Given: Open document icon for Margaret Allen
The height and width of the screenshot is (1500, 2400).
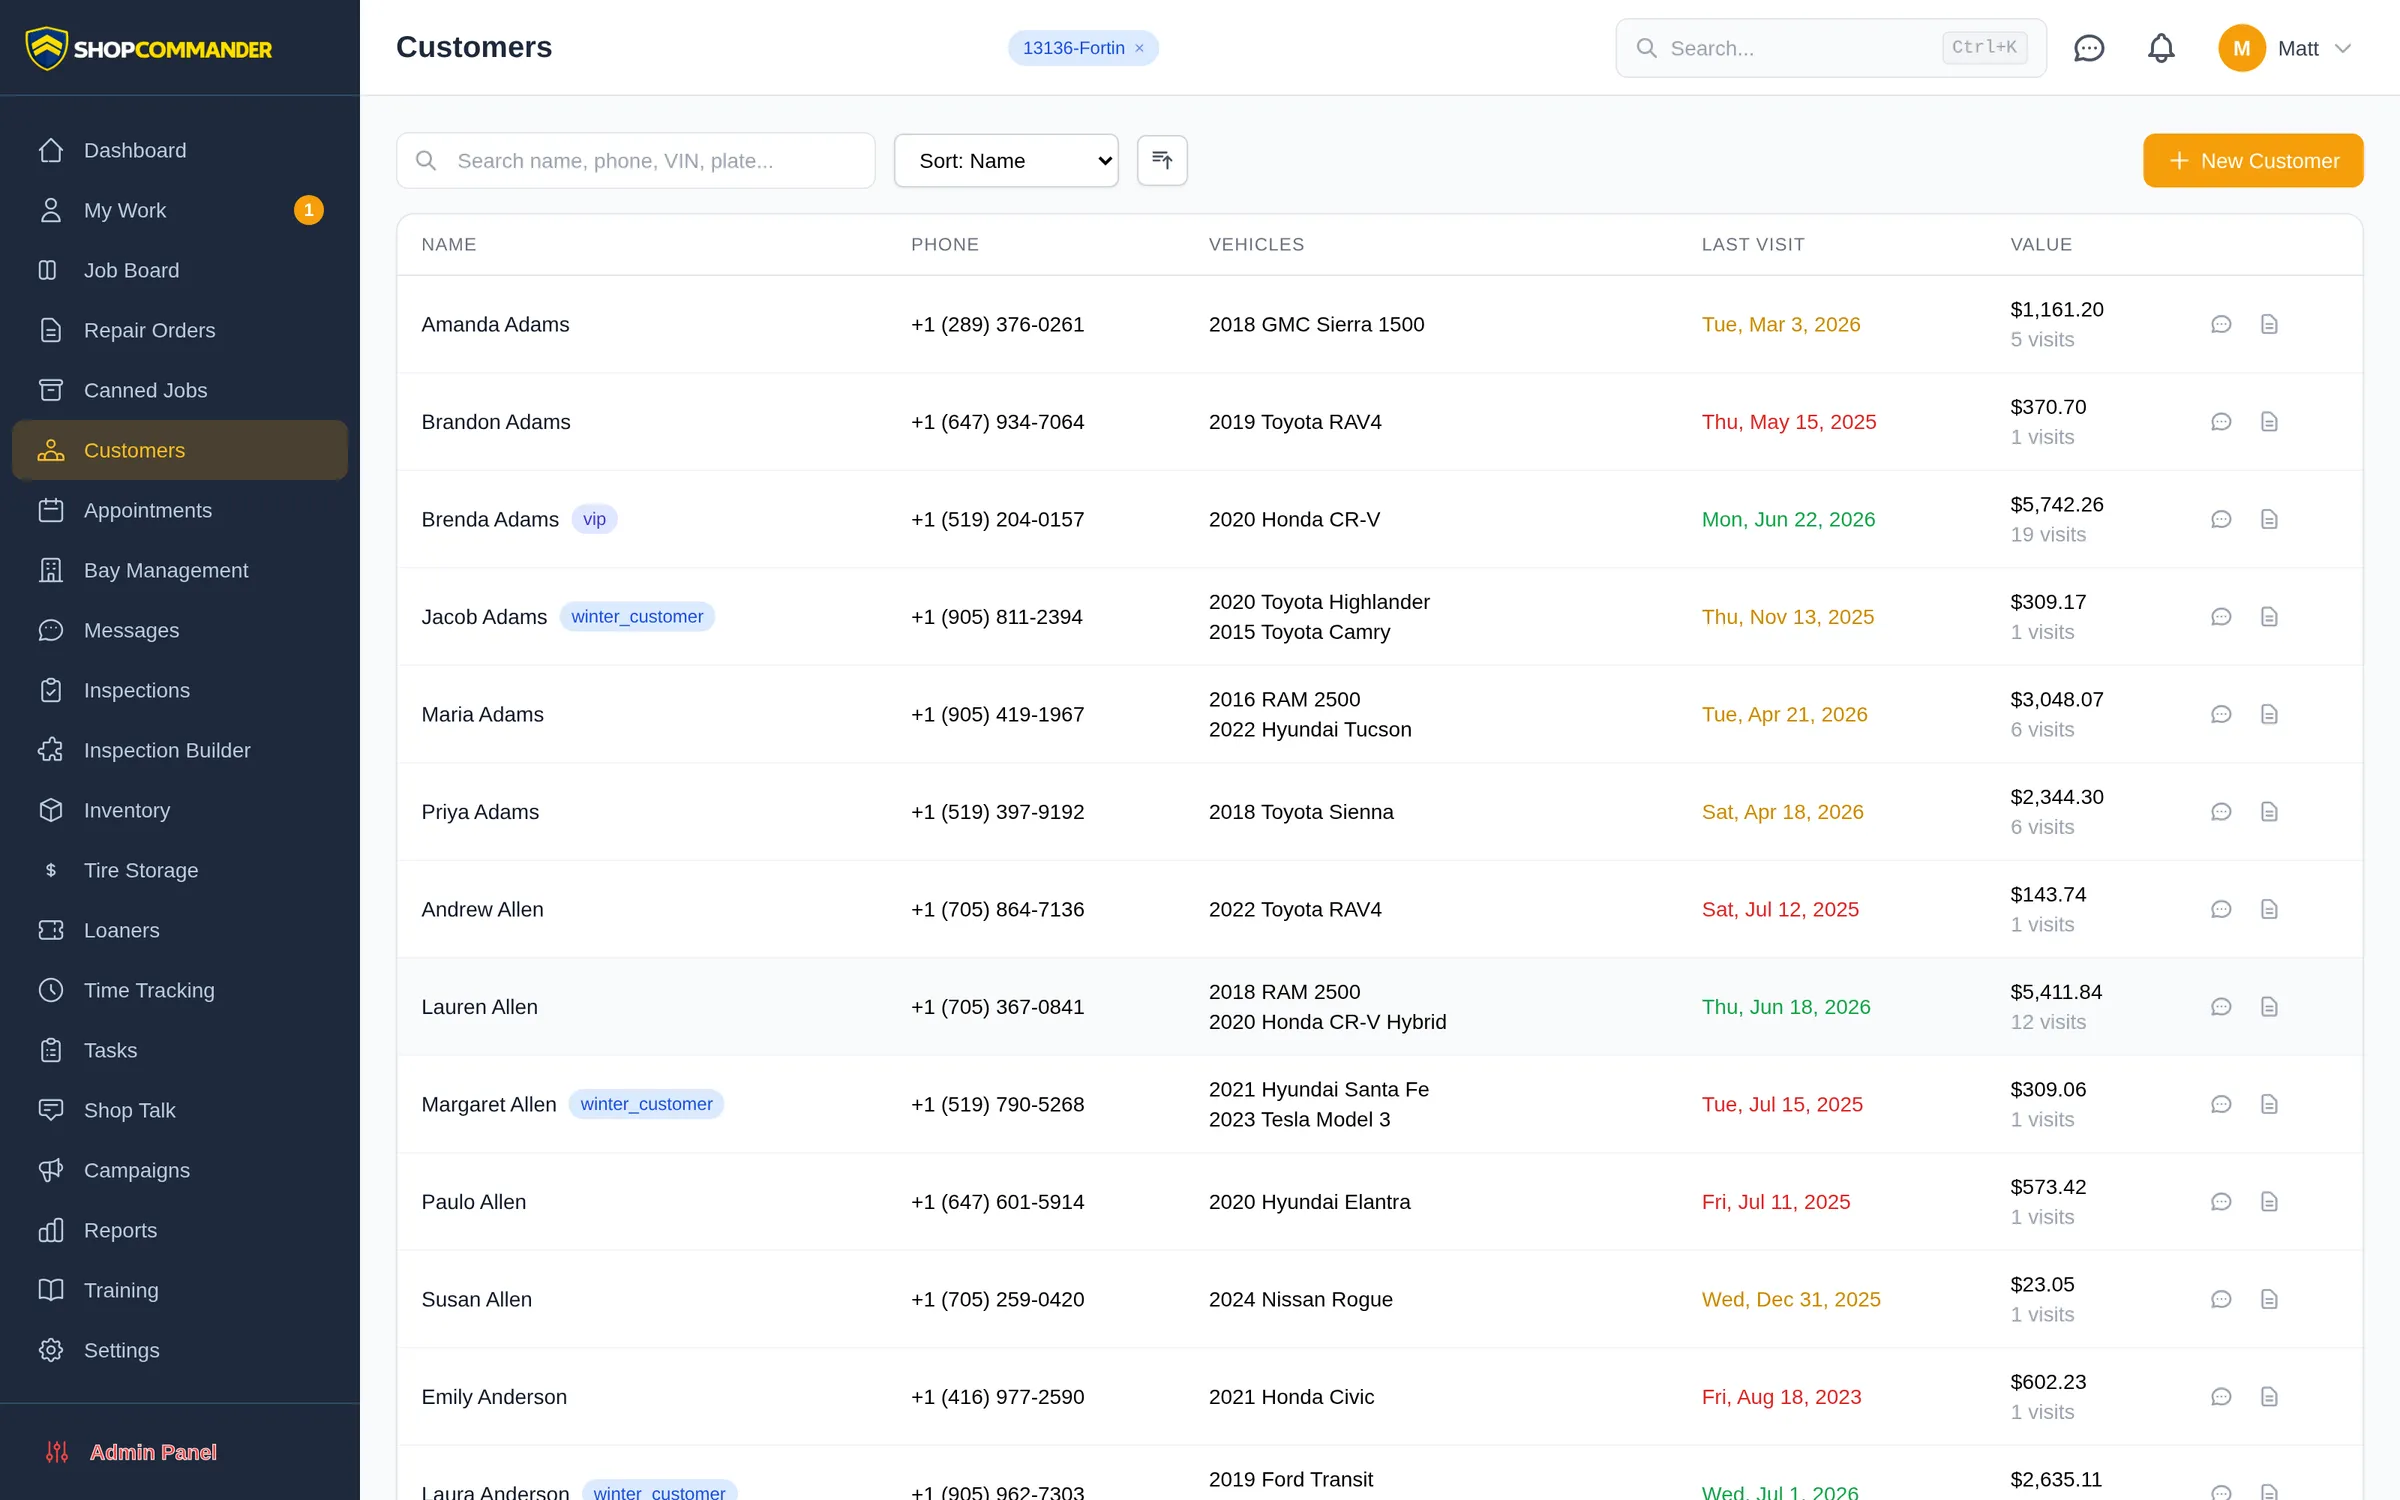Looking at the screenshot, I should coord(2269,1104).
